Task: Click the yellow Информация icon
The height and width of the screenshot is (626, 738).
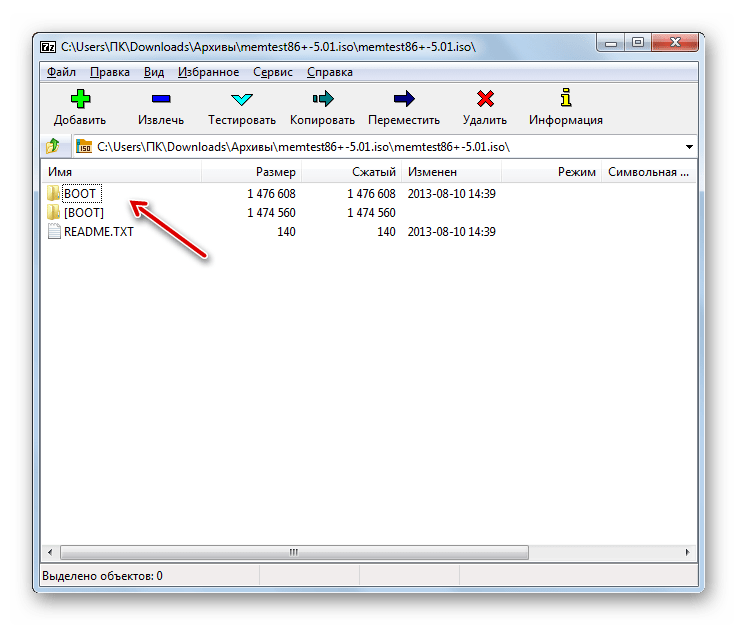Action: (x=566, y=98)
